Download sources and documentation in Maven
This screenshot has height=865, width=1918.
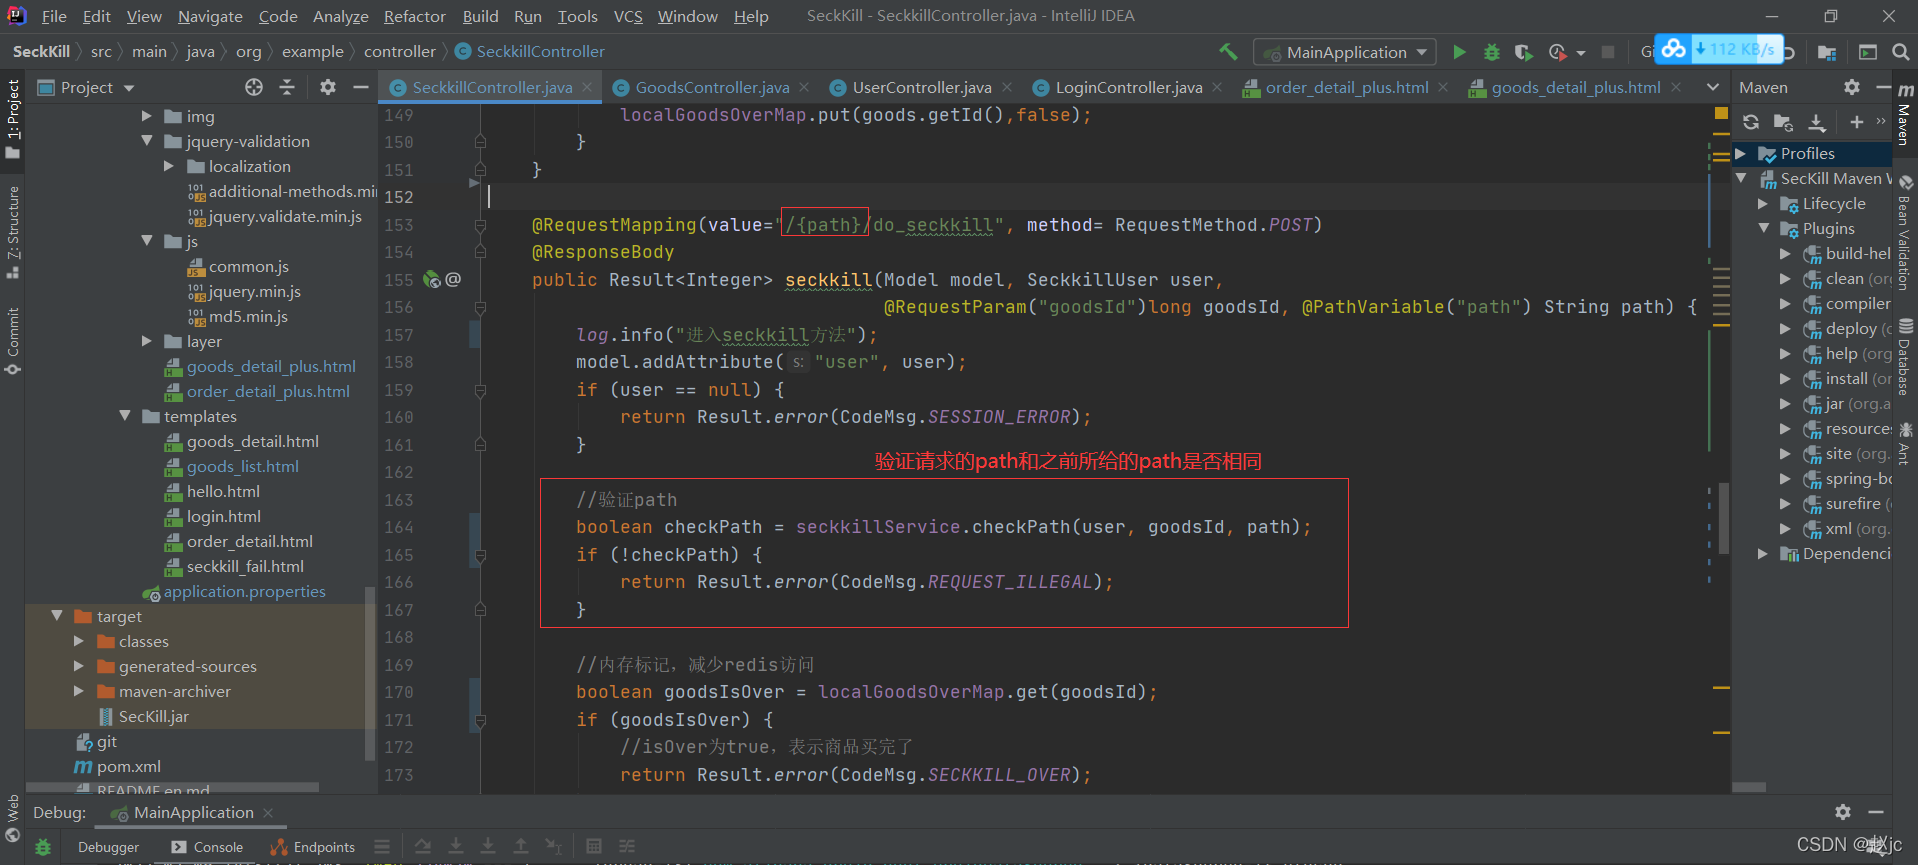pyautogui.click(x=1817, y=122)
